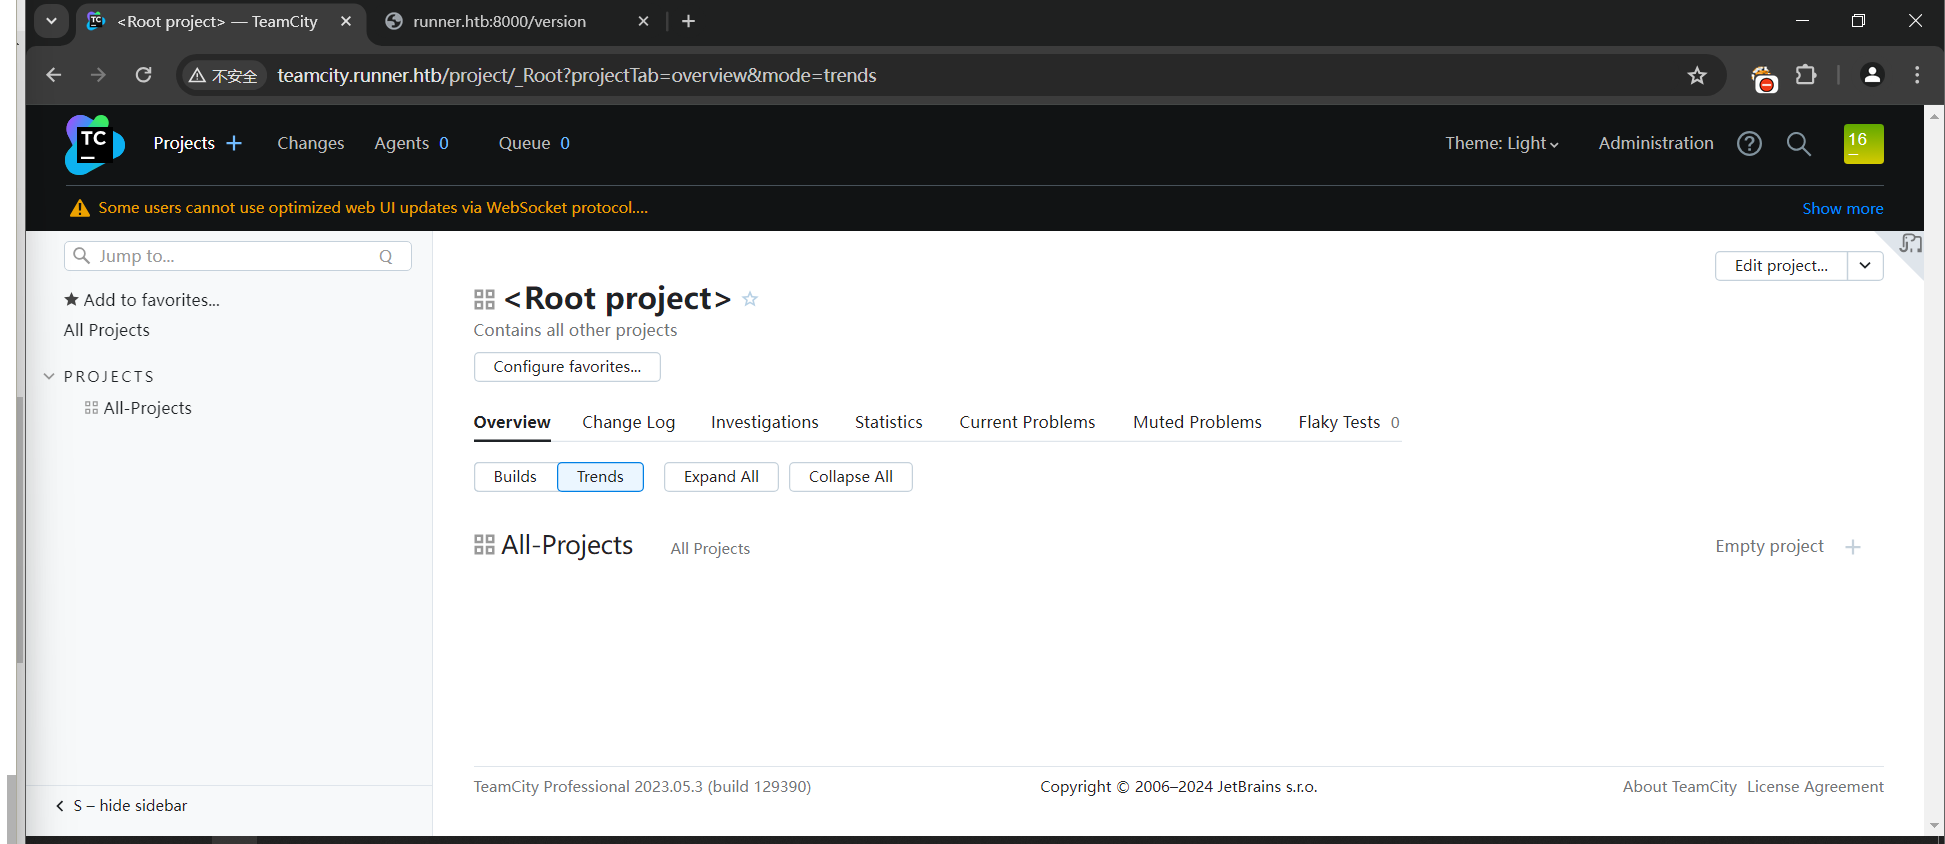The image size is (1945, 844).
Task: Click the Expand All button
Action: (x=721, y=477)
